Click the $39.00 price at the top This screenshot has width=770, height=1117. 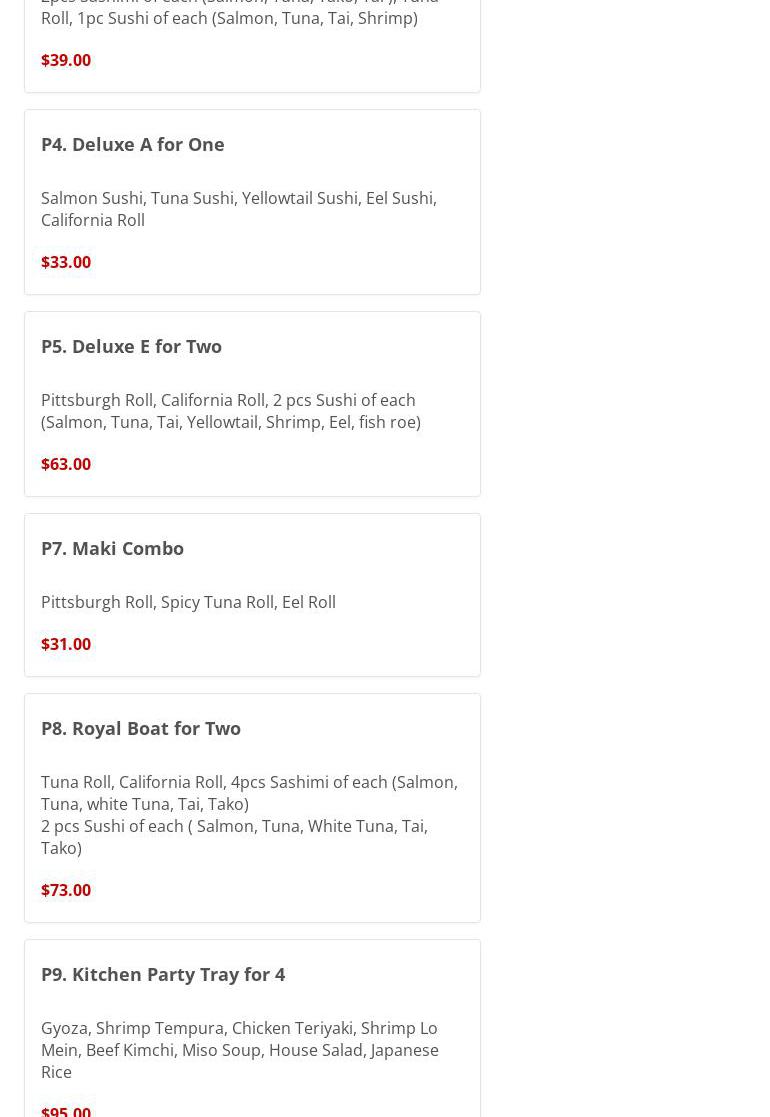[66, 60]
